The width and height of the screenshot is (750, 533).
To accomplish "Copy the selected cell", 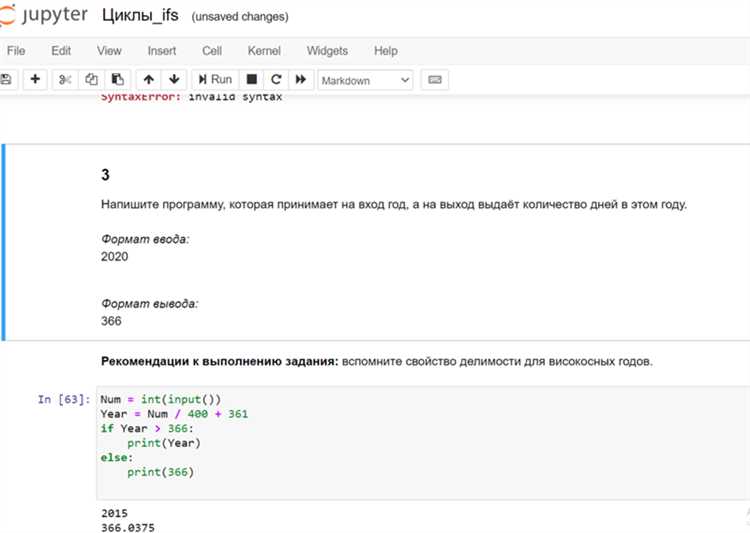I will click(92, 79).
